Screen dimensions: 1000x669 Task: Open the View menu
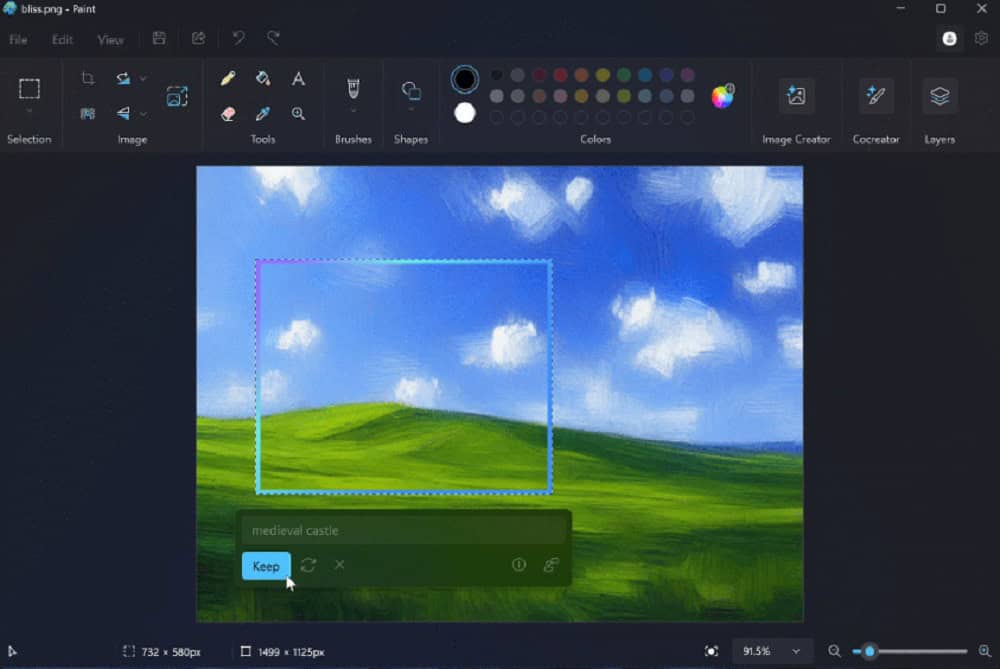pyautogui.click(x=110, y=40)
